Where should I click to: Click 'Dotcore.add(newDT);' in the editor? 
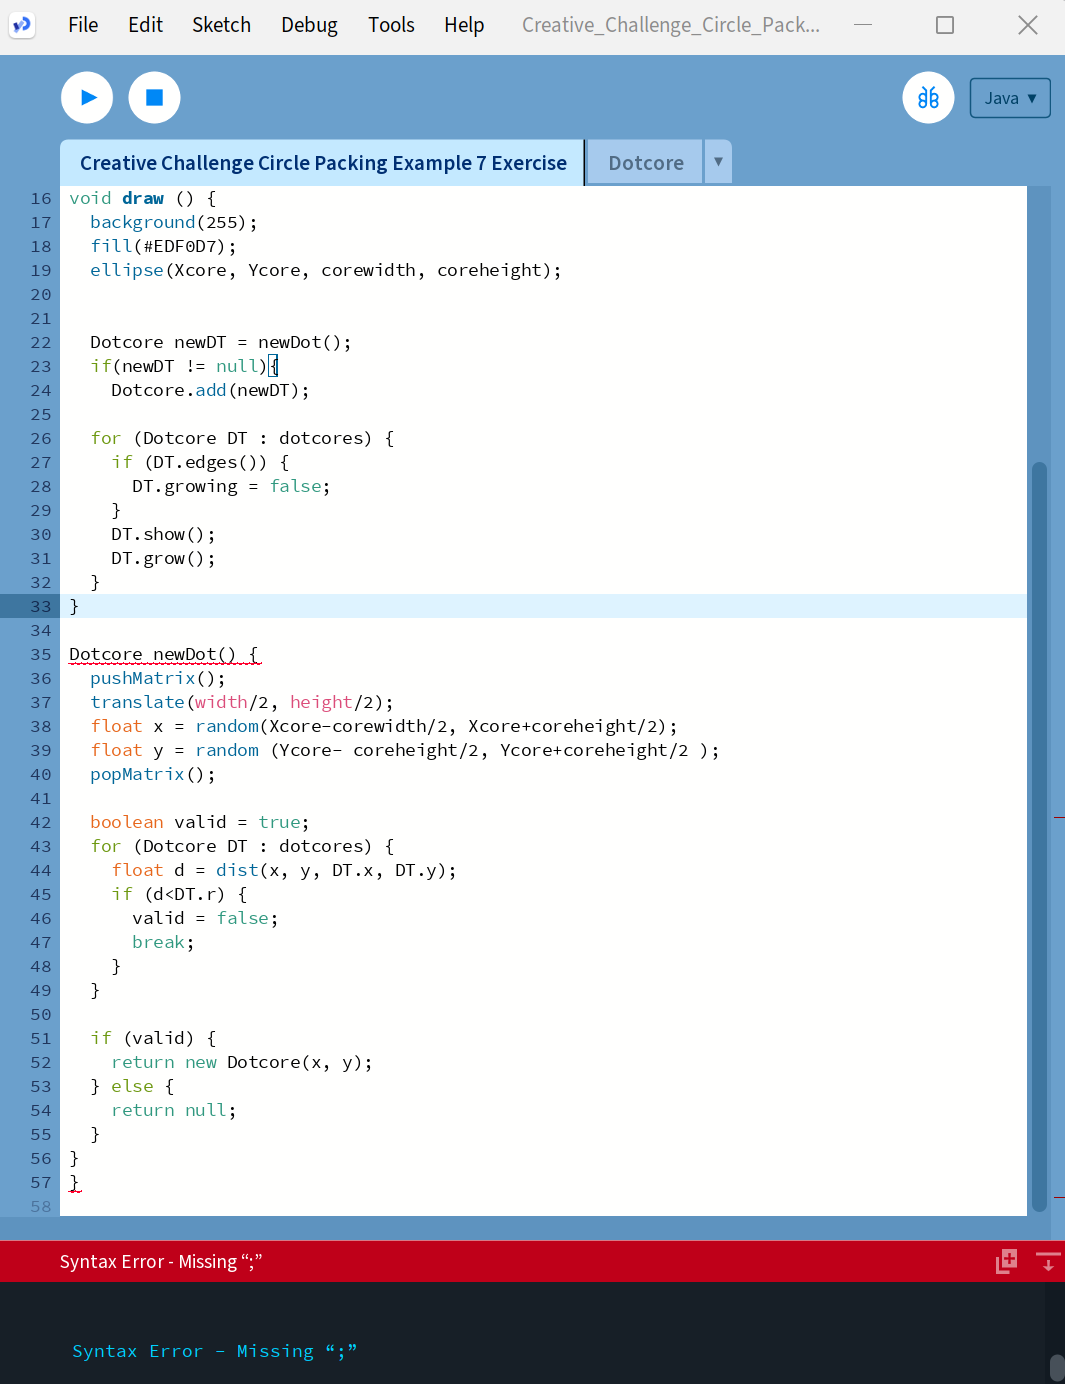pyautogui.click(x=210, y=390)
